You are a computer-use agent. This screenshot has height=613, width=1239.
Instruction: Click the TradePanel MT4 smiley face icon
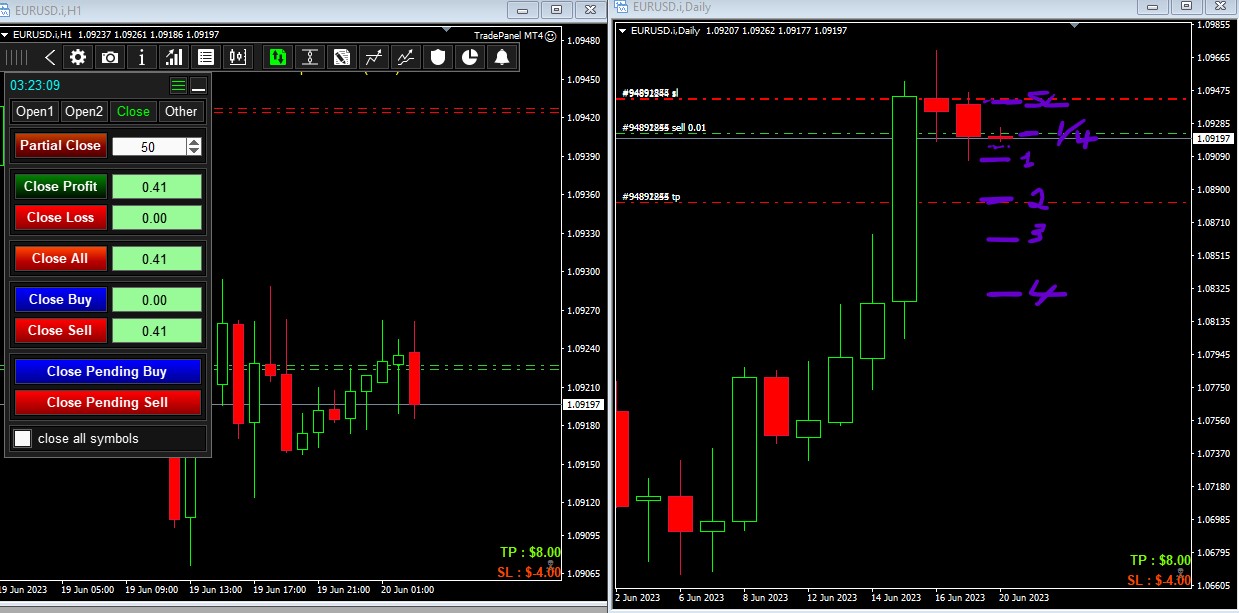(x=550, y=35)
